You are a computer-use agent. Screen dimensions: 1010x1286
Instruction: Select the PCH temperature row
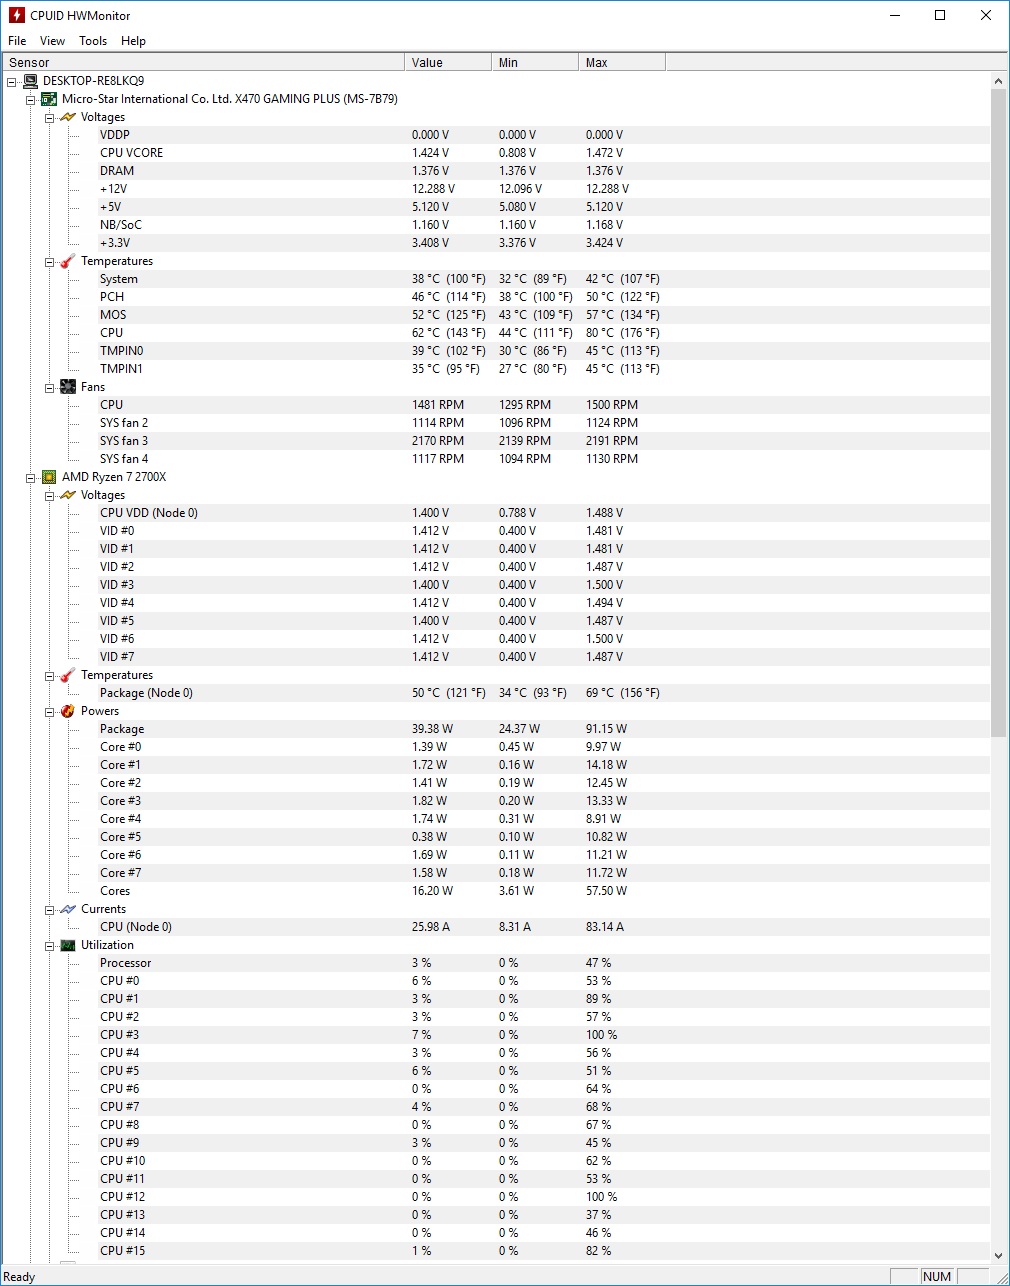coord(496,297)
